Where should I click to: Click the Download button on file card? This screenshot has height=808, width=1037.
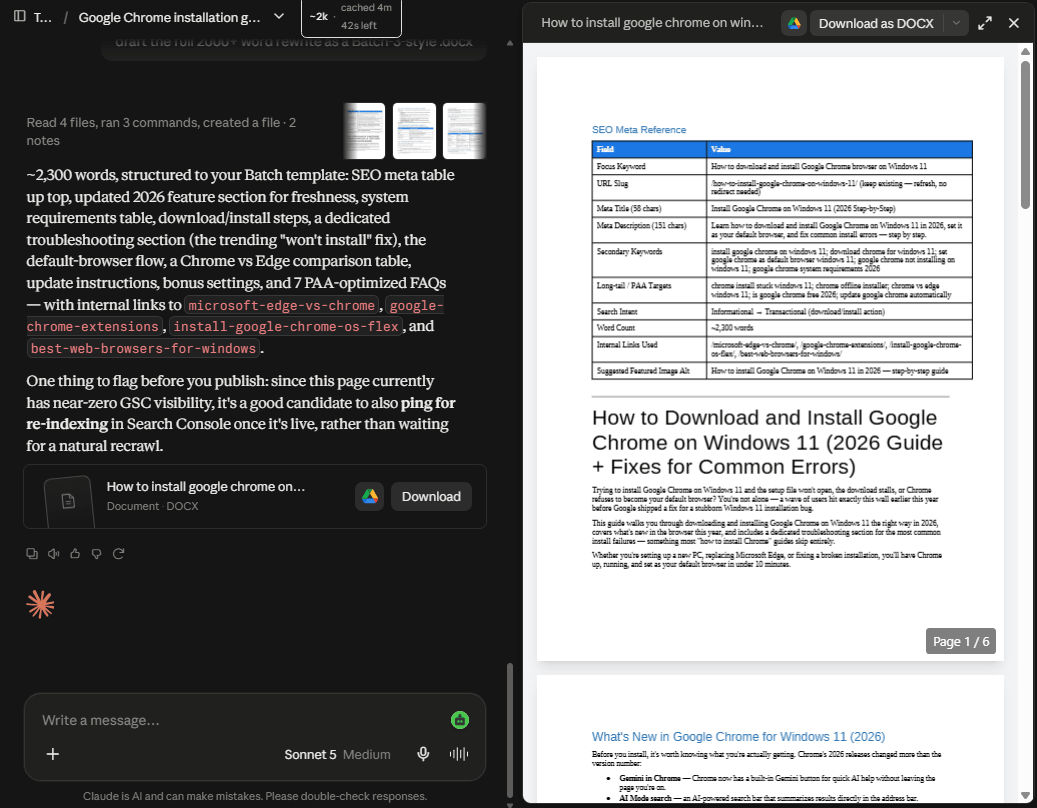431,497
